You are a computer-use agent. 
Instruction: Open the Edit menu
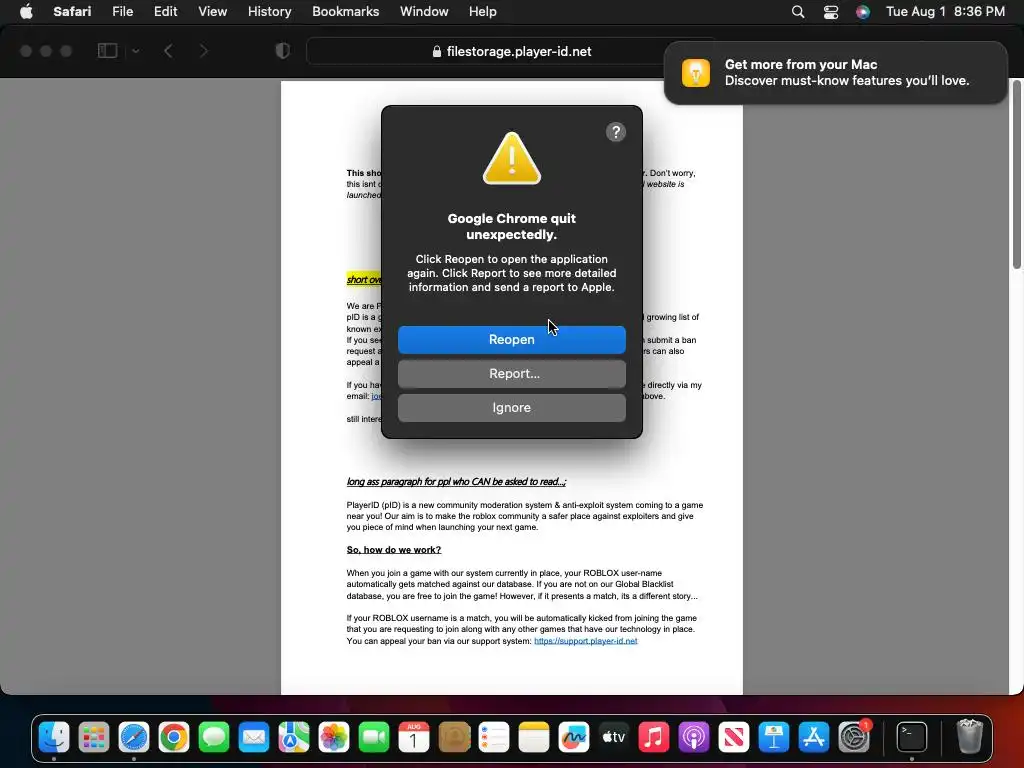click(x=165, y=11)
